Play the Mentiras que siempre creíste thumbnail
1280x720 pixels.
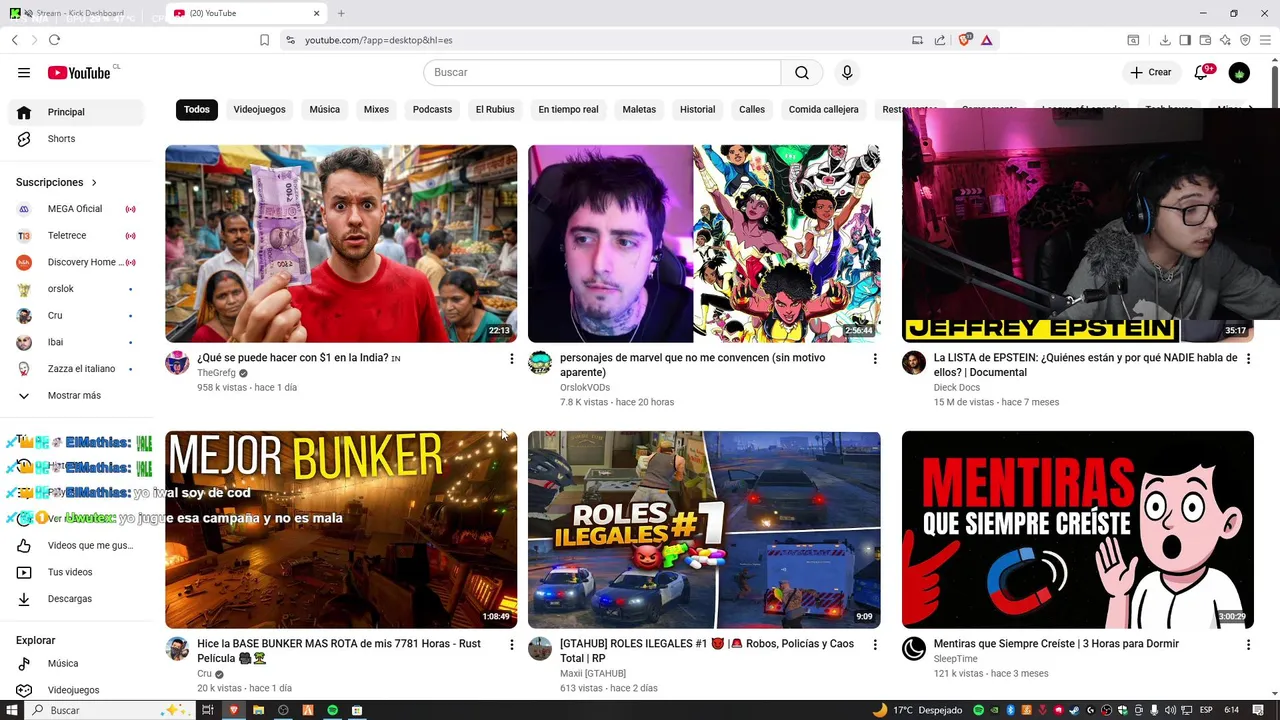(x=1077, y=530)
